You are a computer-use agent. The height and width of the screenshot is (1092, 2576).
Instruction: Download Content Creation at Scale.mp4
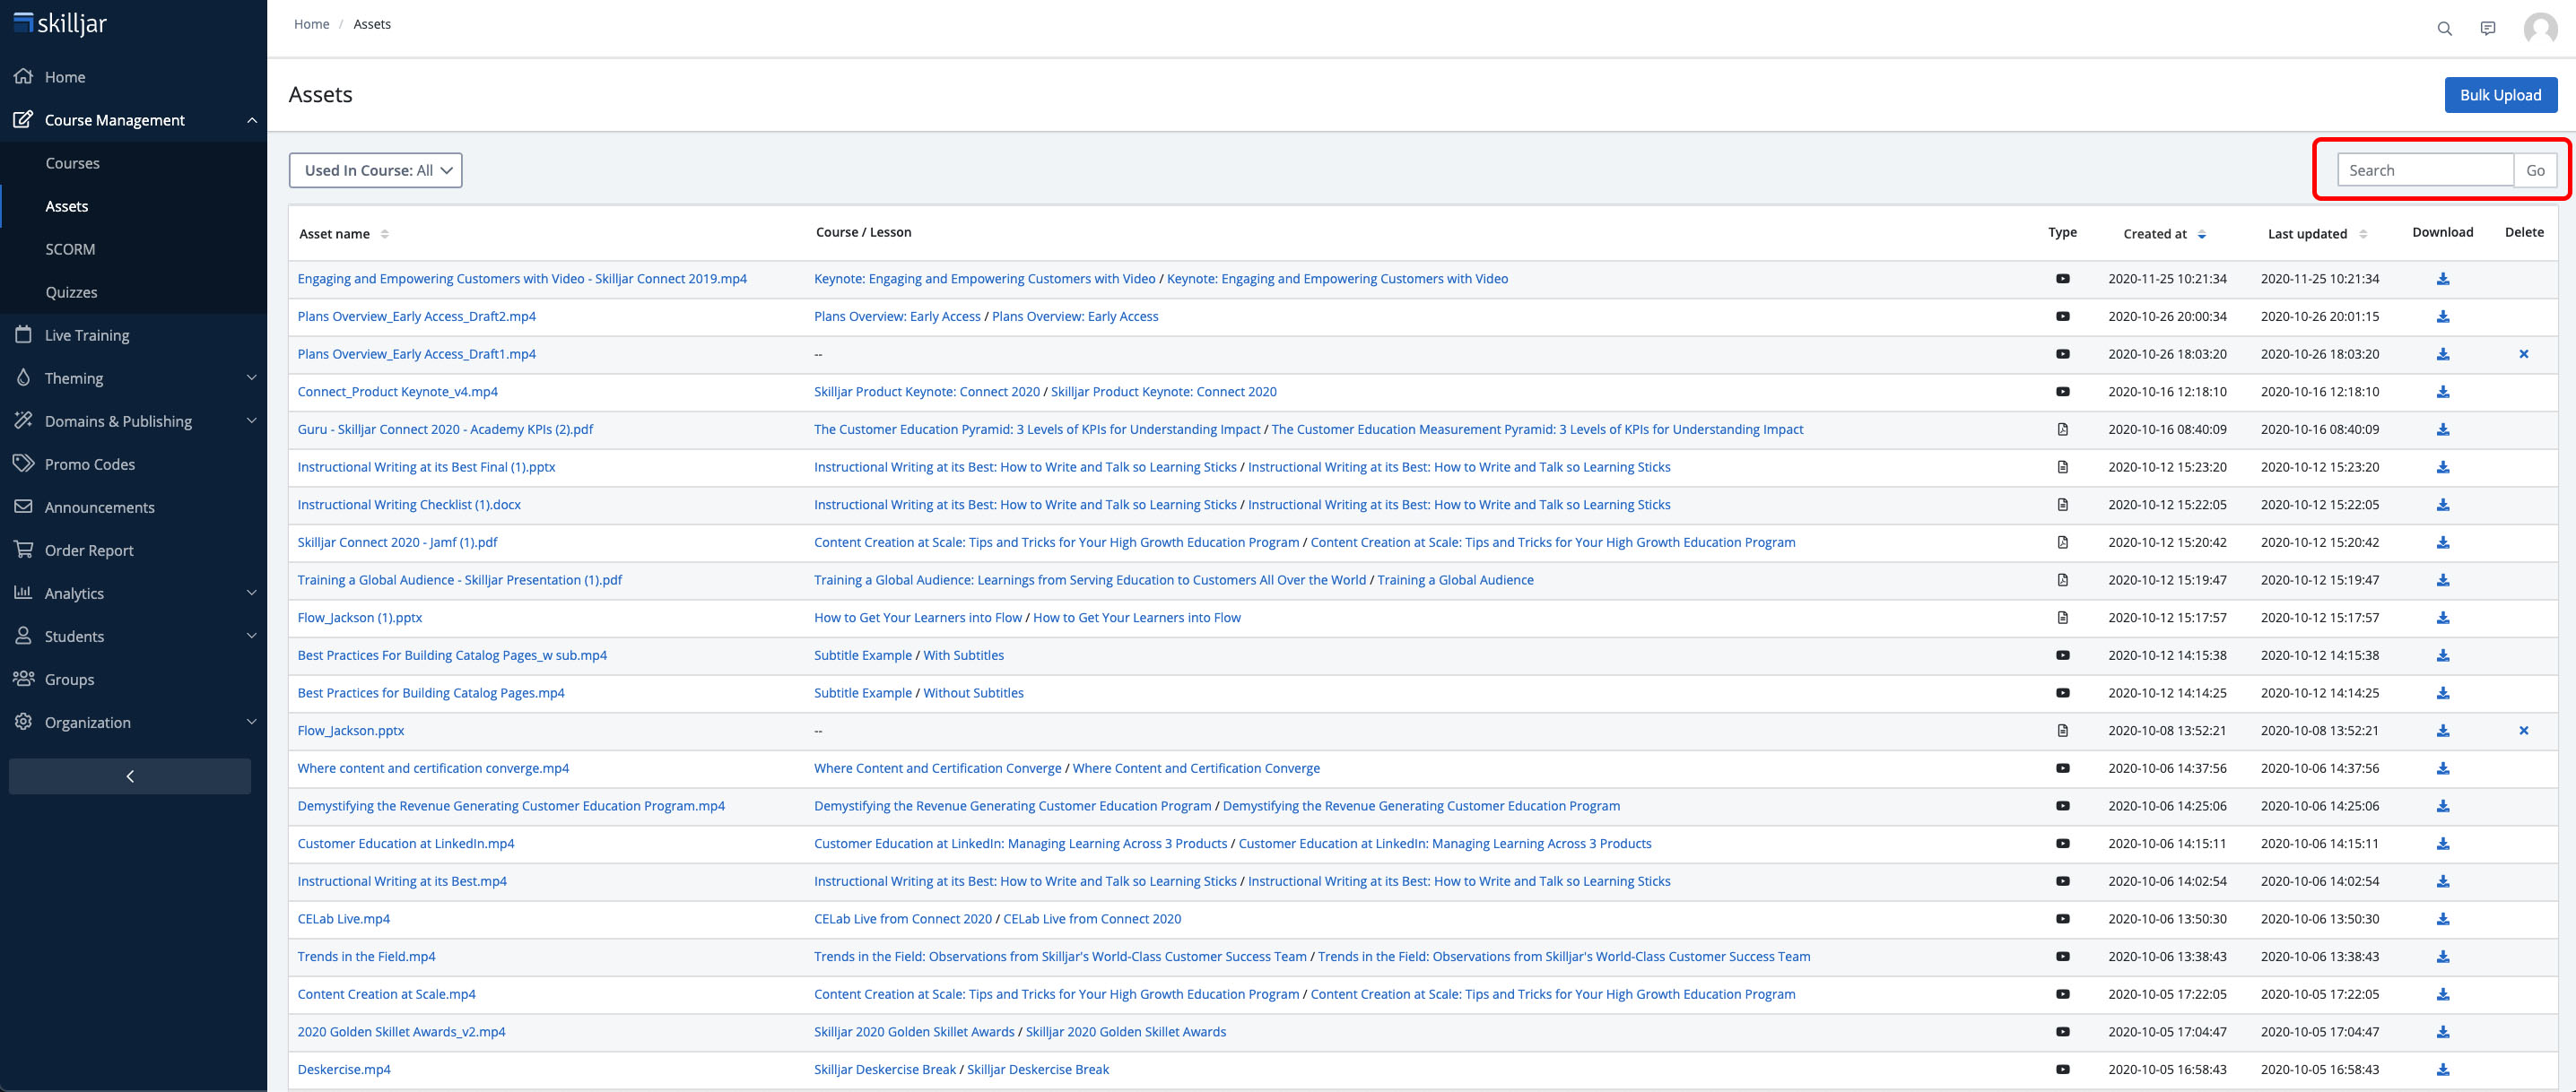2442,995
